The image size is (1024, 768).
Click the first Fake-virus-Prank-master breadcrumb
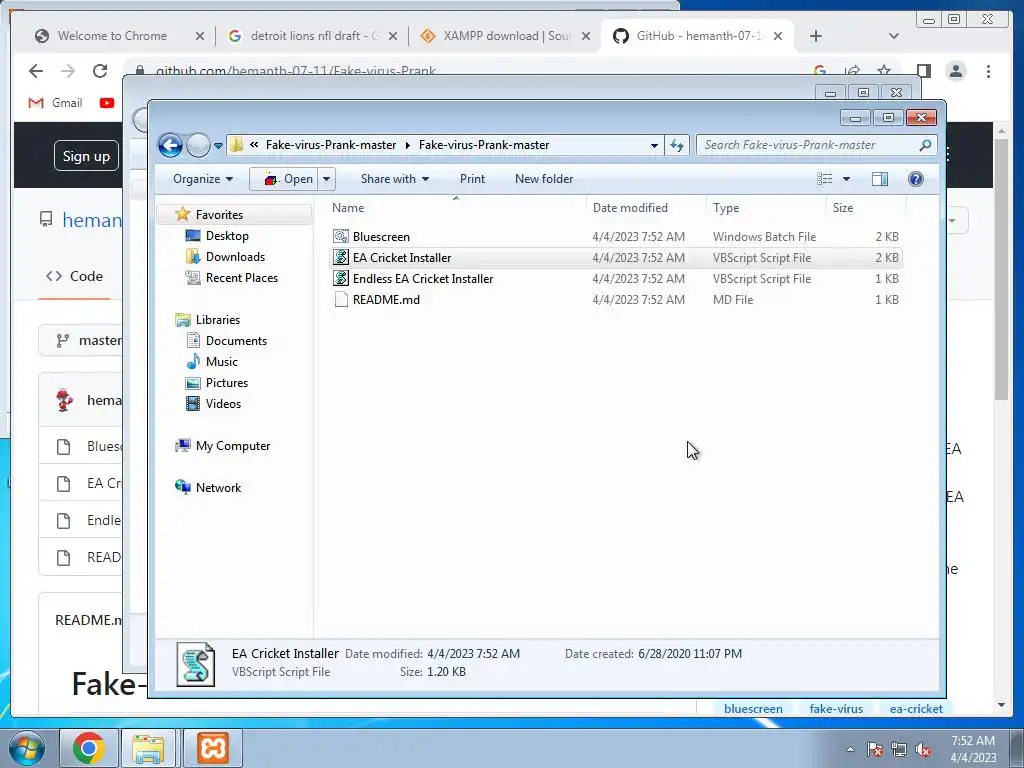(330, 145)
